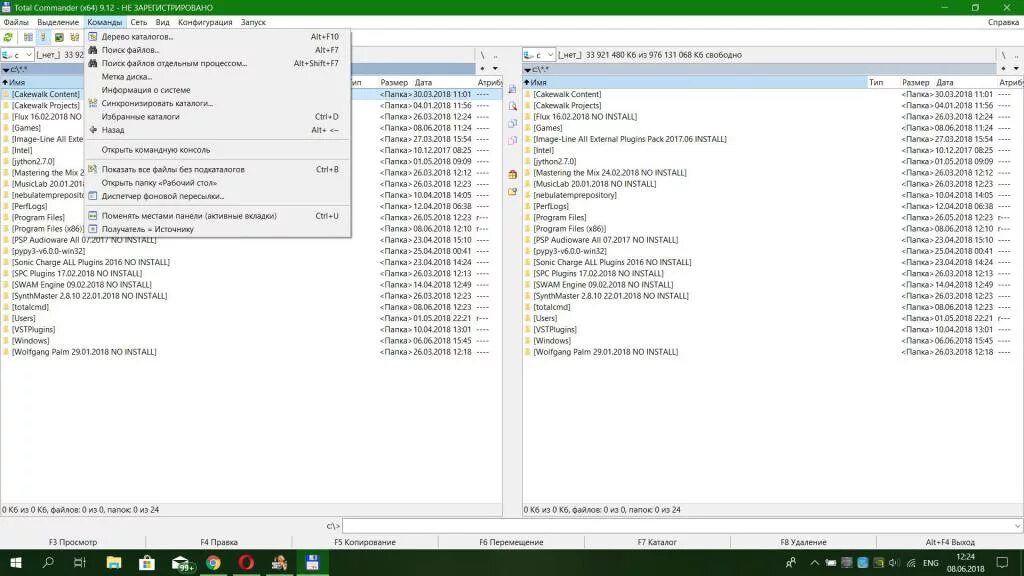The image size is (1024, 576).
Task: Select Дерево каталогов menu entry
Action: (x=217, y=37)
